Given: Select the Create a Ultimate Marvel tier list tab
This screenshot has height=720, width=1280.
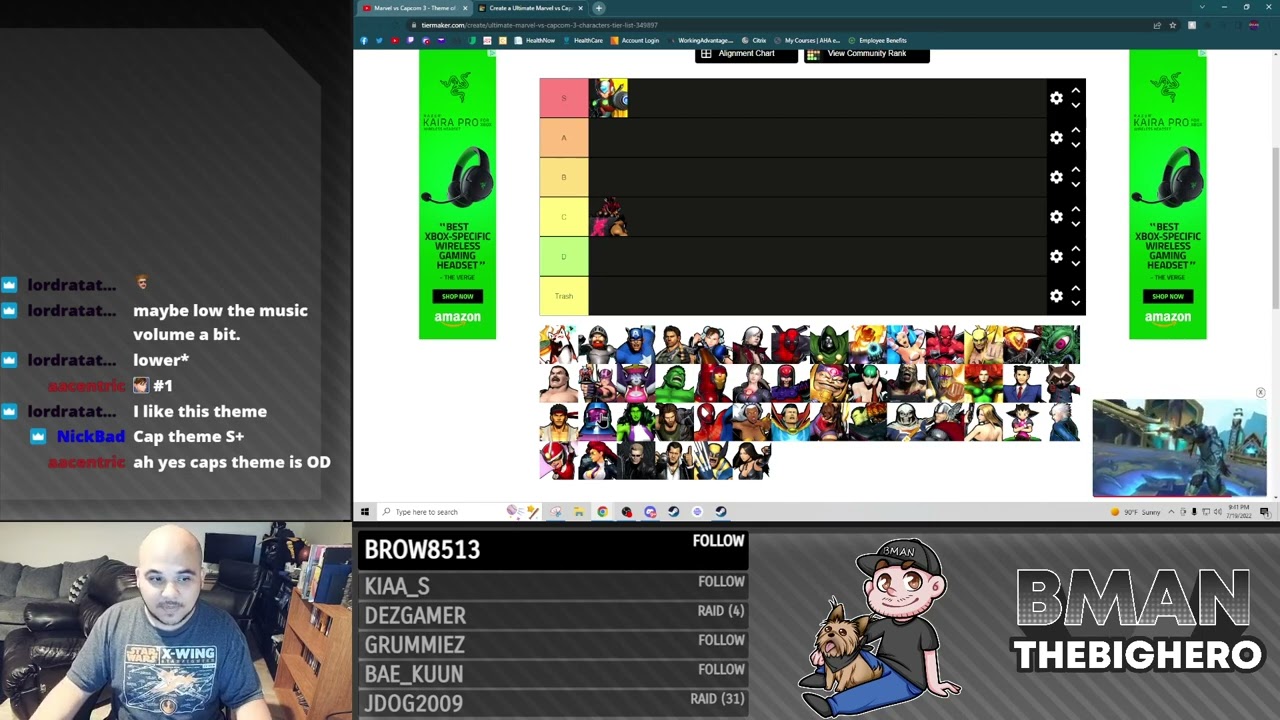Looking at the screenshot, I should [530, 8].
